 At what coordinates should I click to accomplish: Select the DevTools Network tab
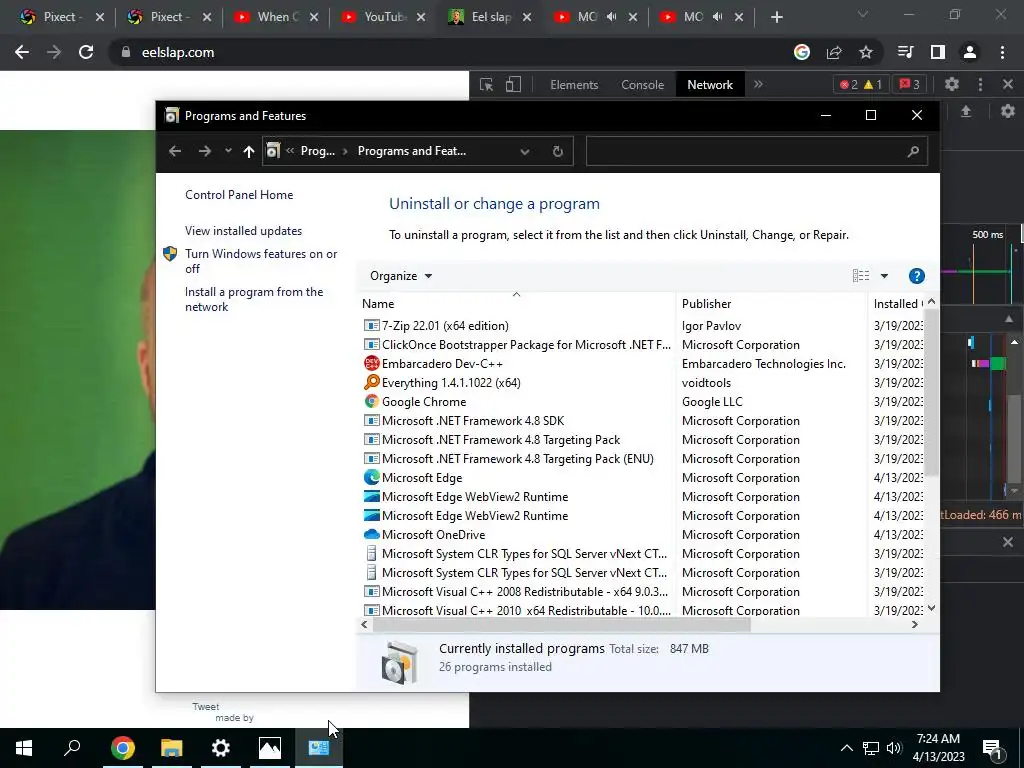(x=710, y=84)
